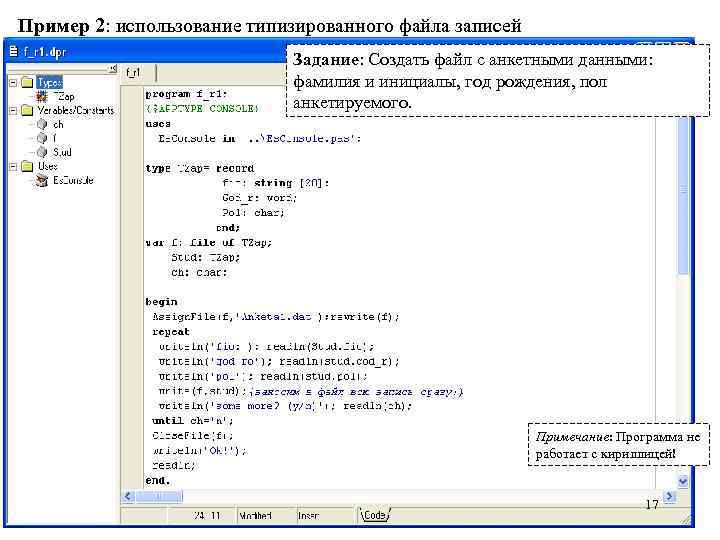
Task: Click the Insert status bar entry
Action: (x=308, y=516)
